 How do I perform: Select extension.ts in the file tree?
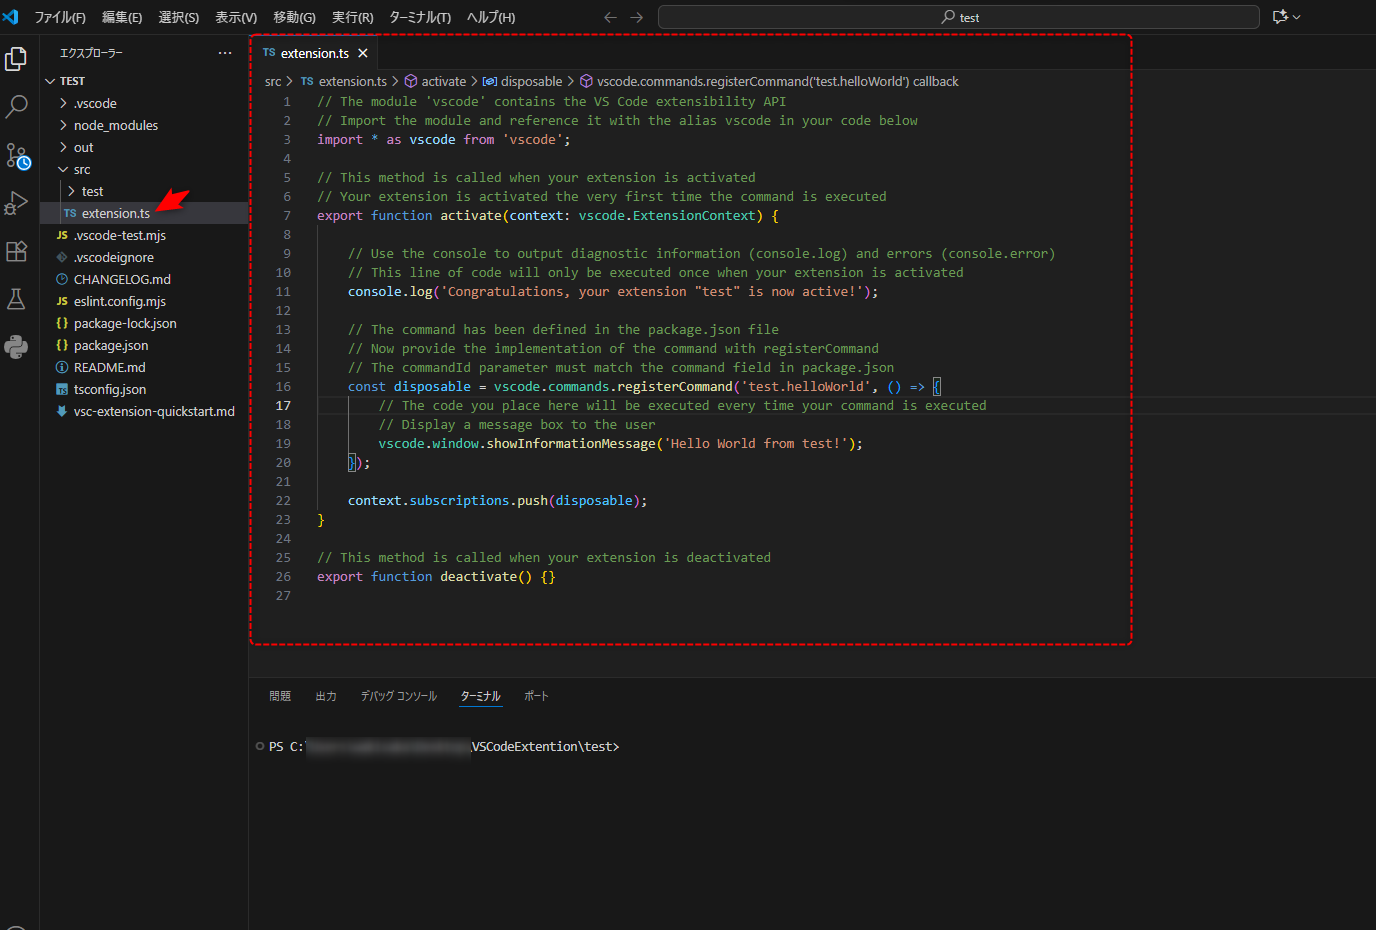click(x=144, y=213)
